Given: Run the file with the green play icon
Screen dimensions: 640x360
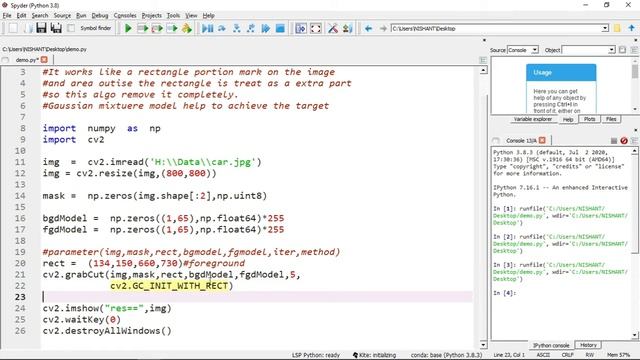Looking at the screenshot, I should point(128,28).
